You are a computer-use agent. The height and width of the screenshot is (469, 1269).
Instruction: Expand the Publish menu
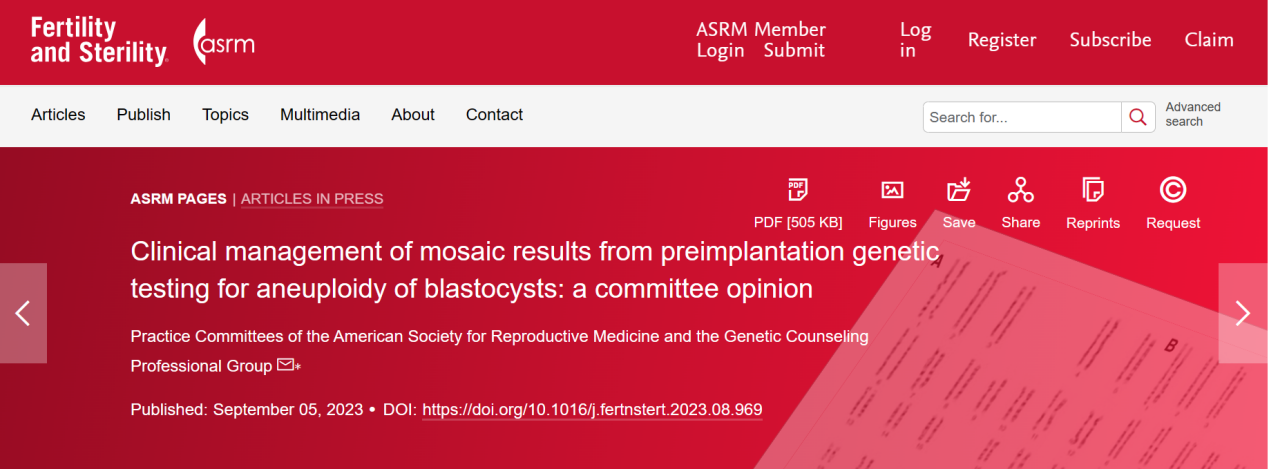point(143,115)
